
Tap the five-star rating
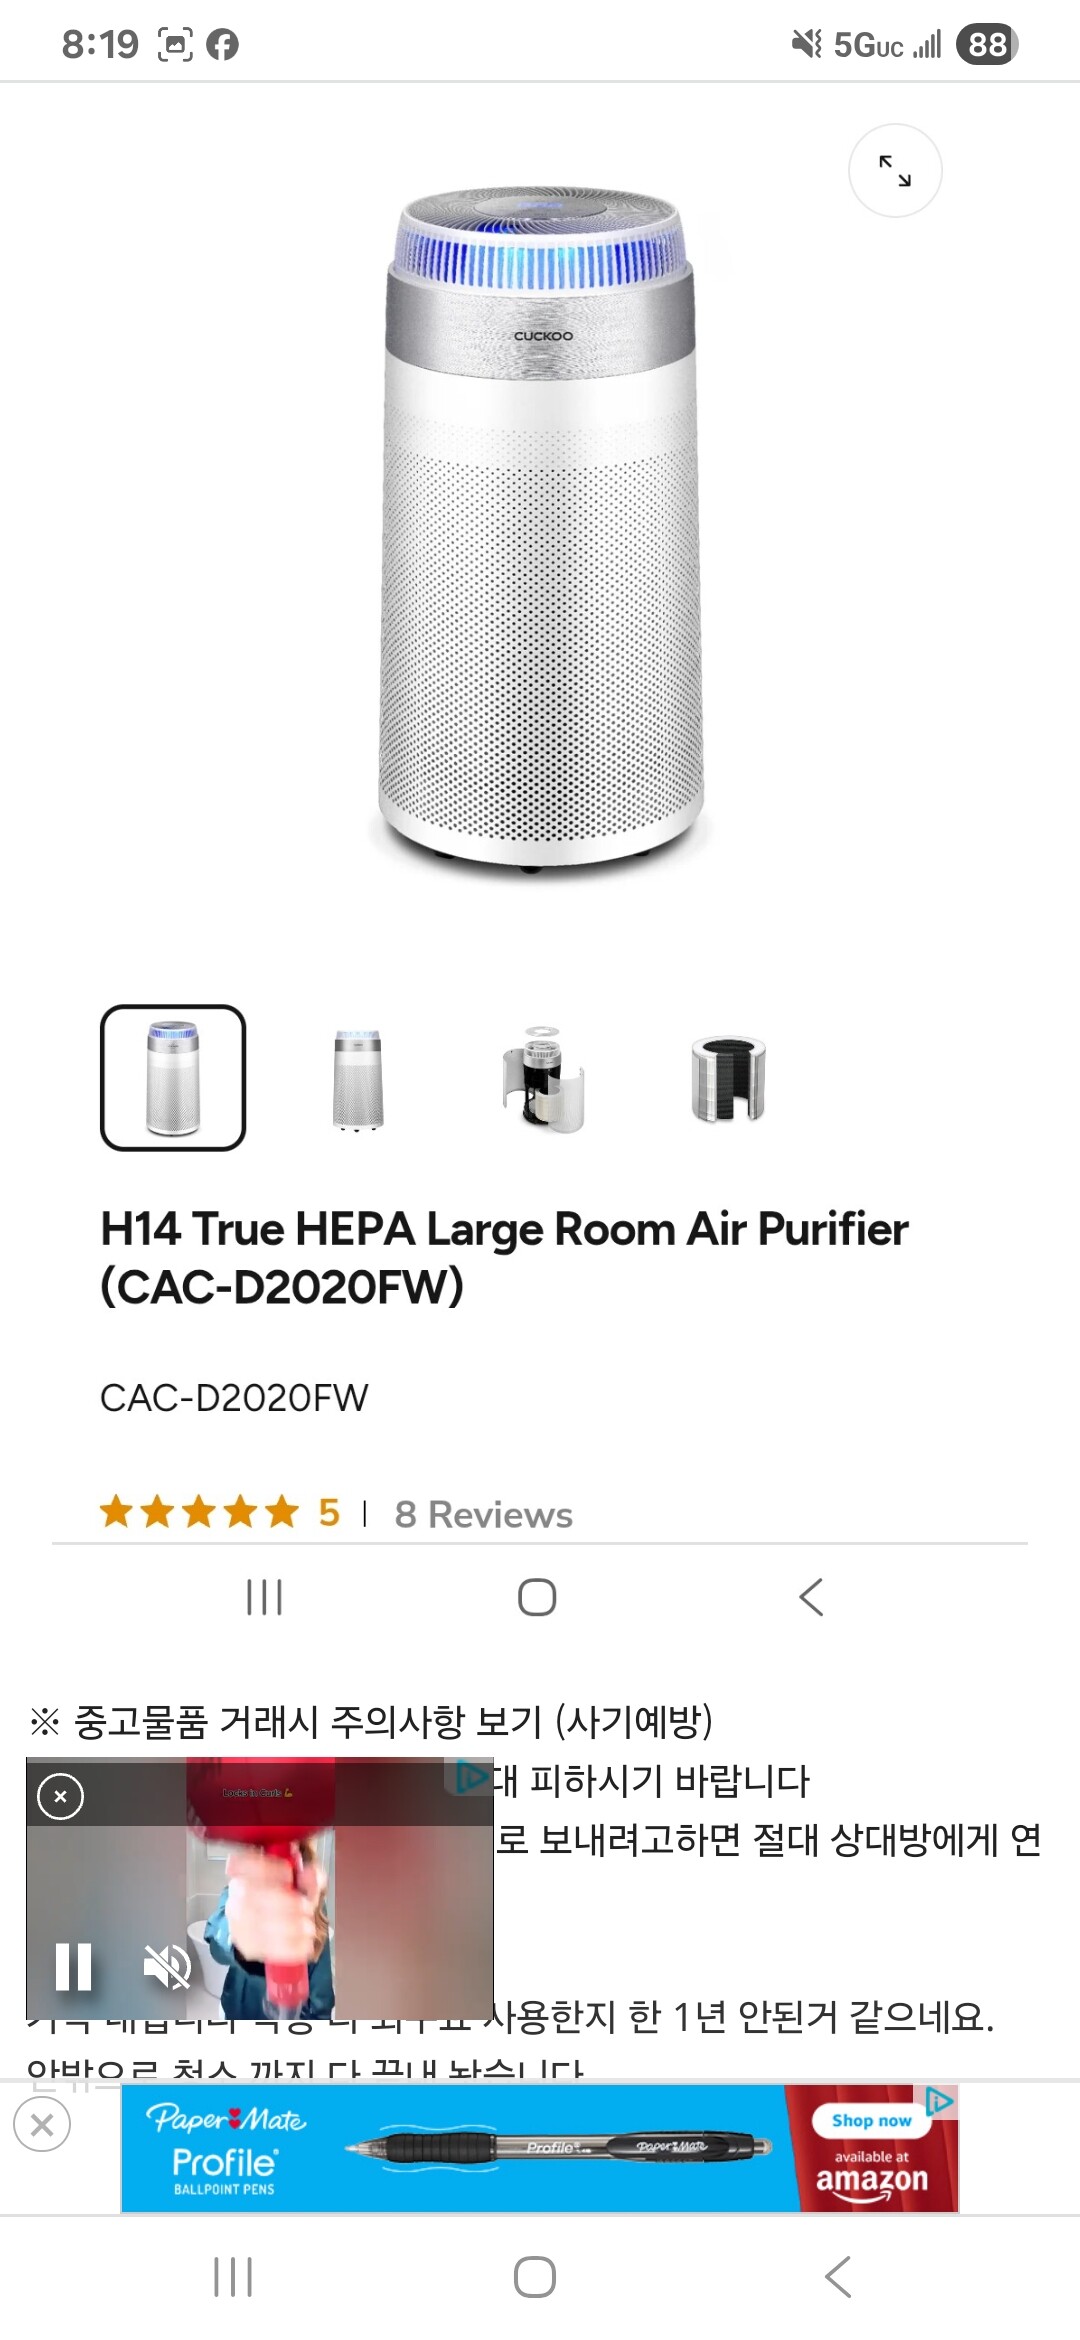point(199,1512)
